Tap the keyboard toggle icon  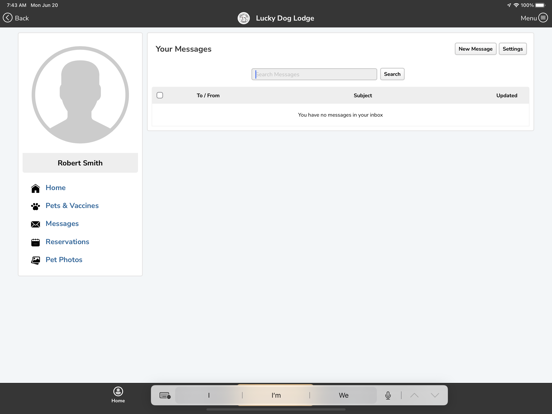point(165,395)
